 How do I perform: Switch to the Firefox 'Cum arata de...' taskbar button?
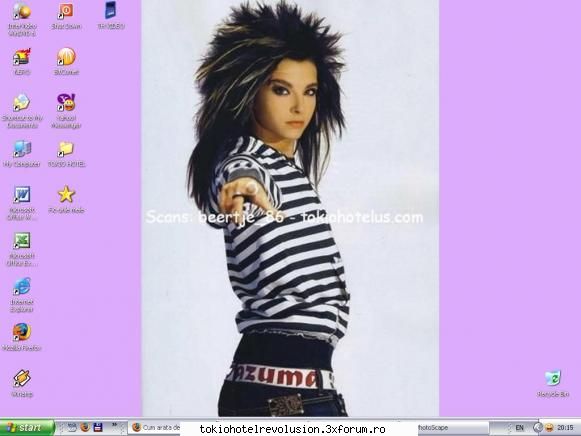pos(155,427)
